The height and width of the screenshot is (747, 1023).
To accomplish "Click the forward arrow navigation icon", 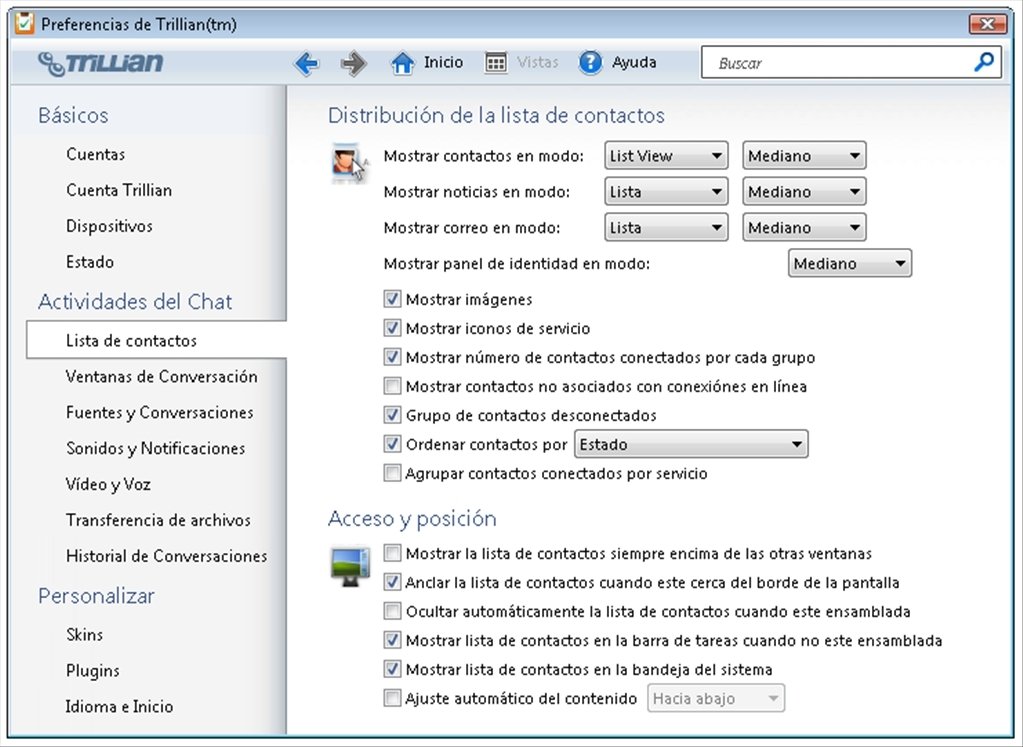I will pyautogui.click(x=354, y=63).
